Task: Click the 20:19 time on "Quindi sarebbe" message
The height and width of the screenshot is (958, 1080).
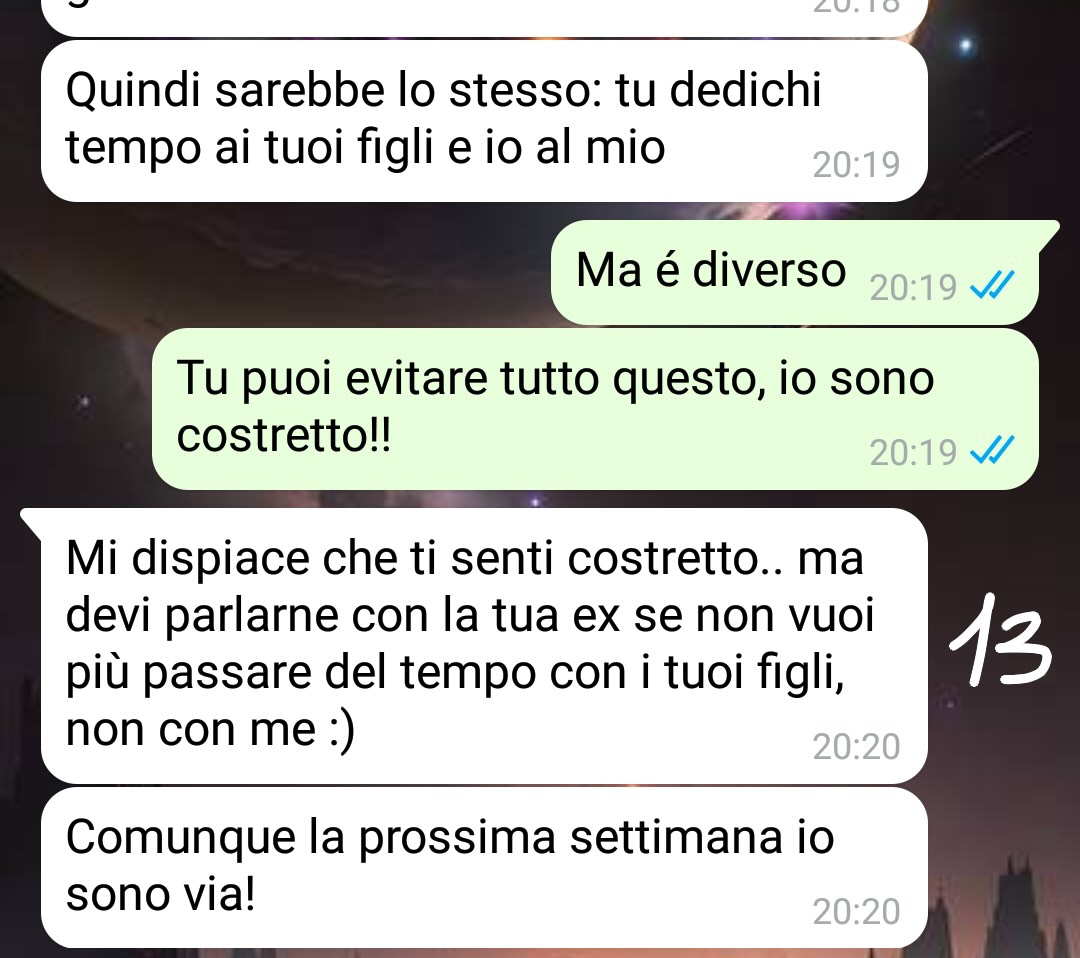Action: coord(856,165)
